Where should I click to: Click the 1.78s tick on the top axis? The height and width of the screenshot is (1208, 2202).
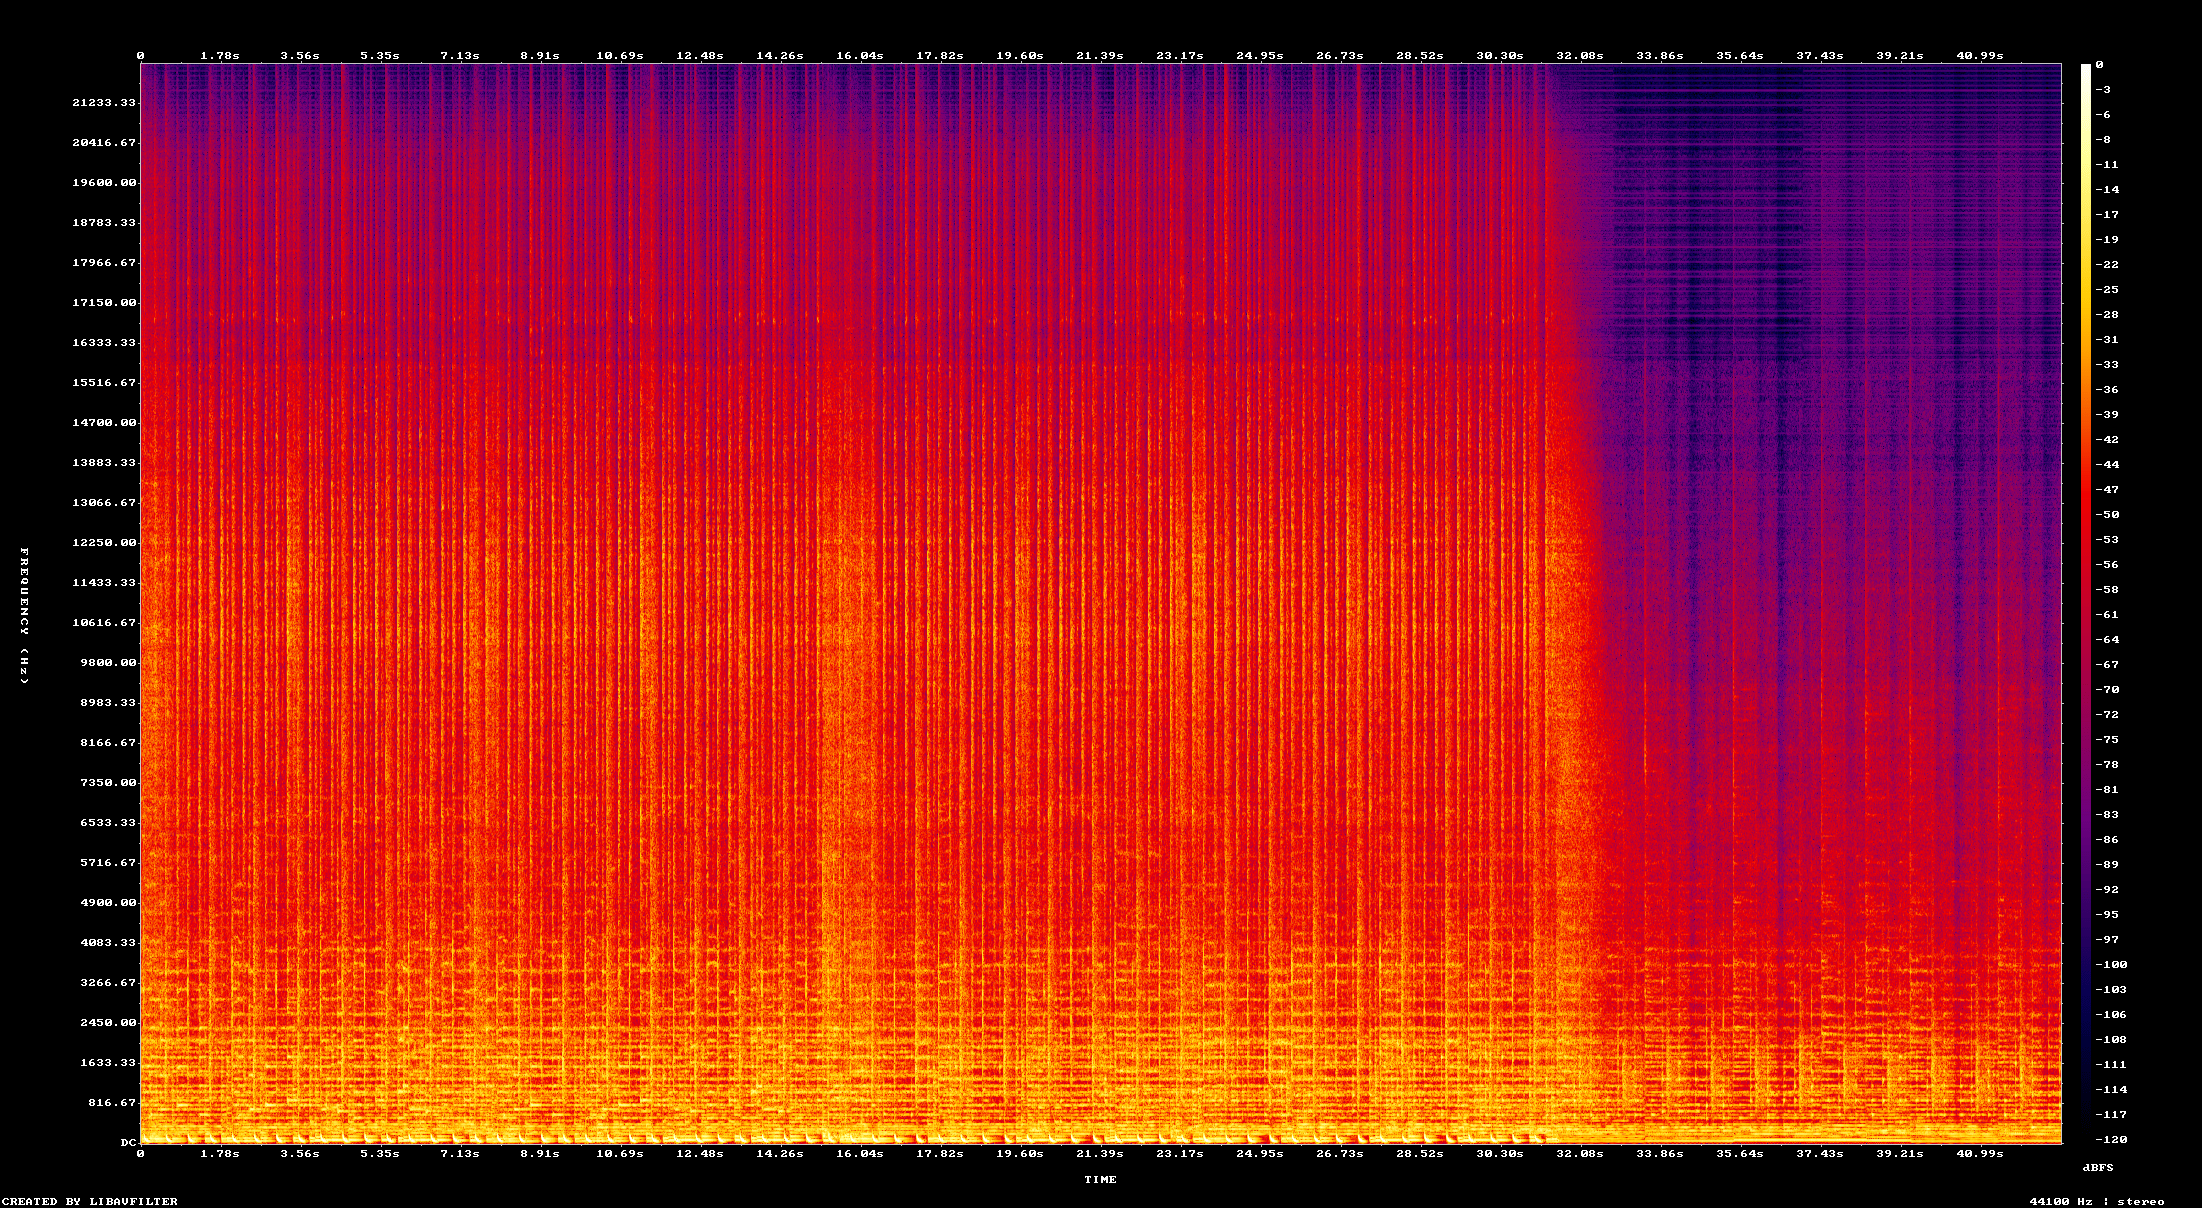(x=220, y=56)
